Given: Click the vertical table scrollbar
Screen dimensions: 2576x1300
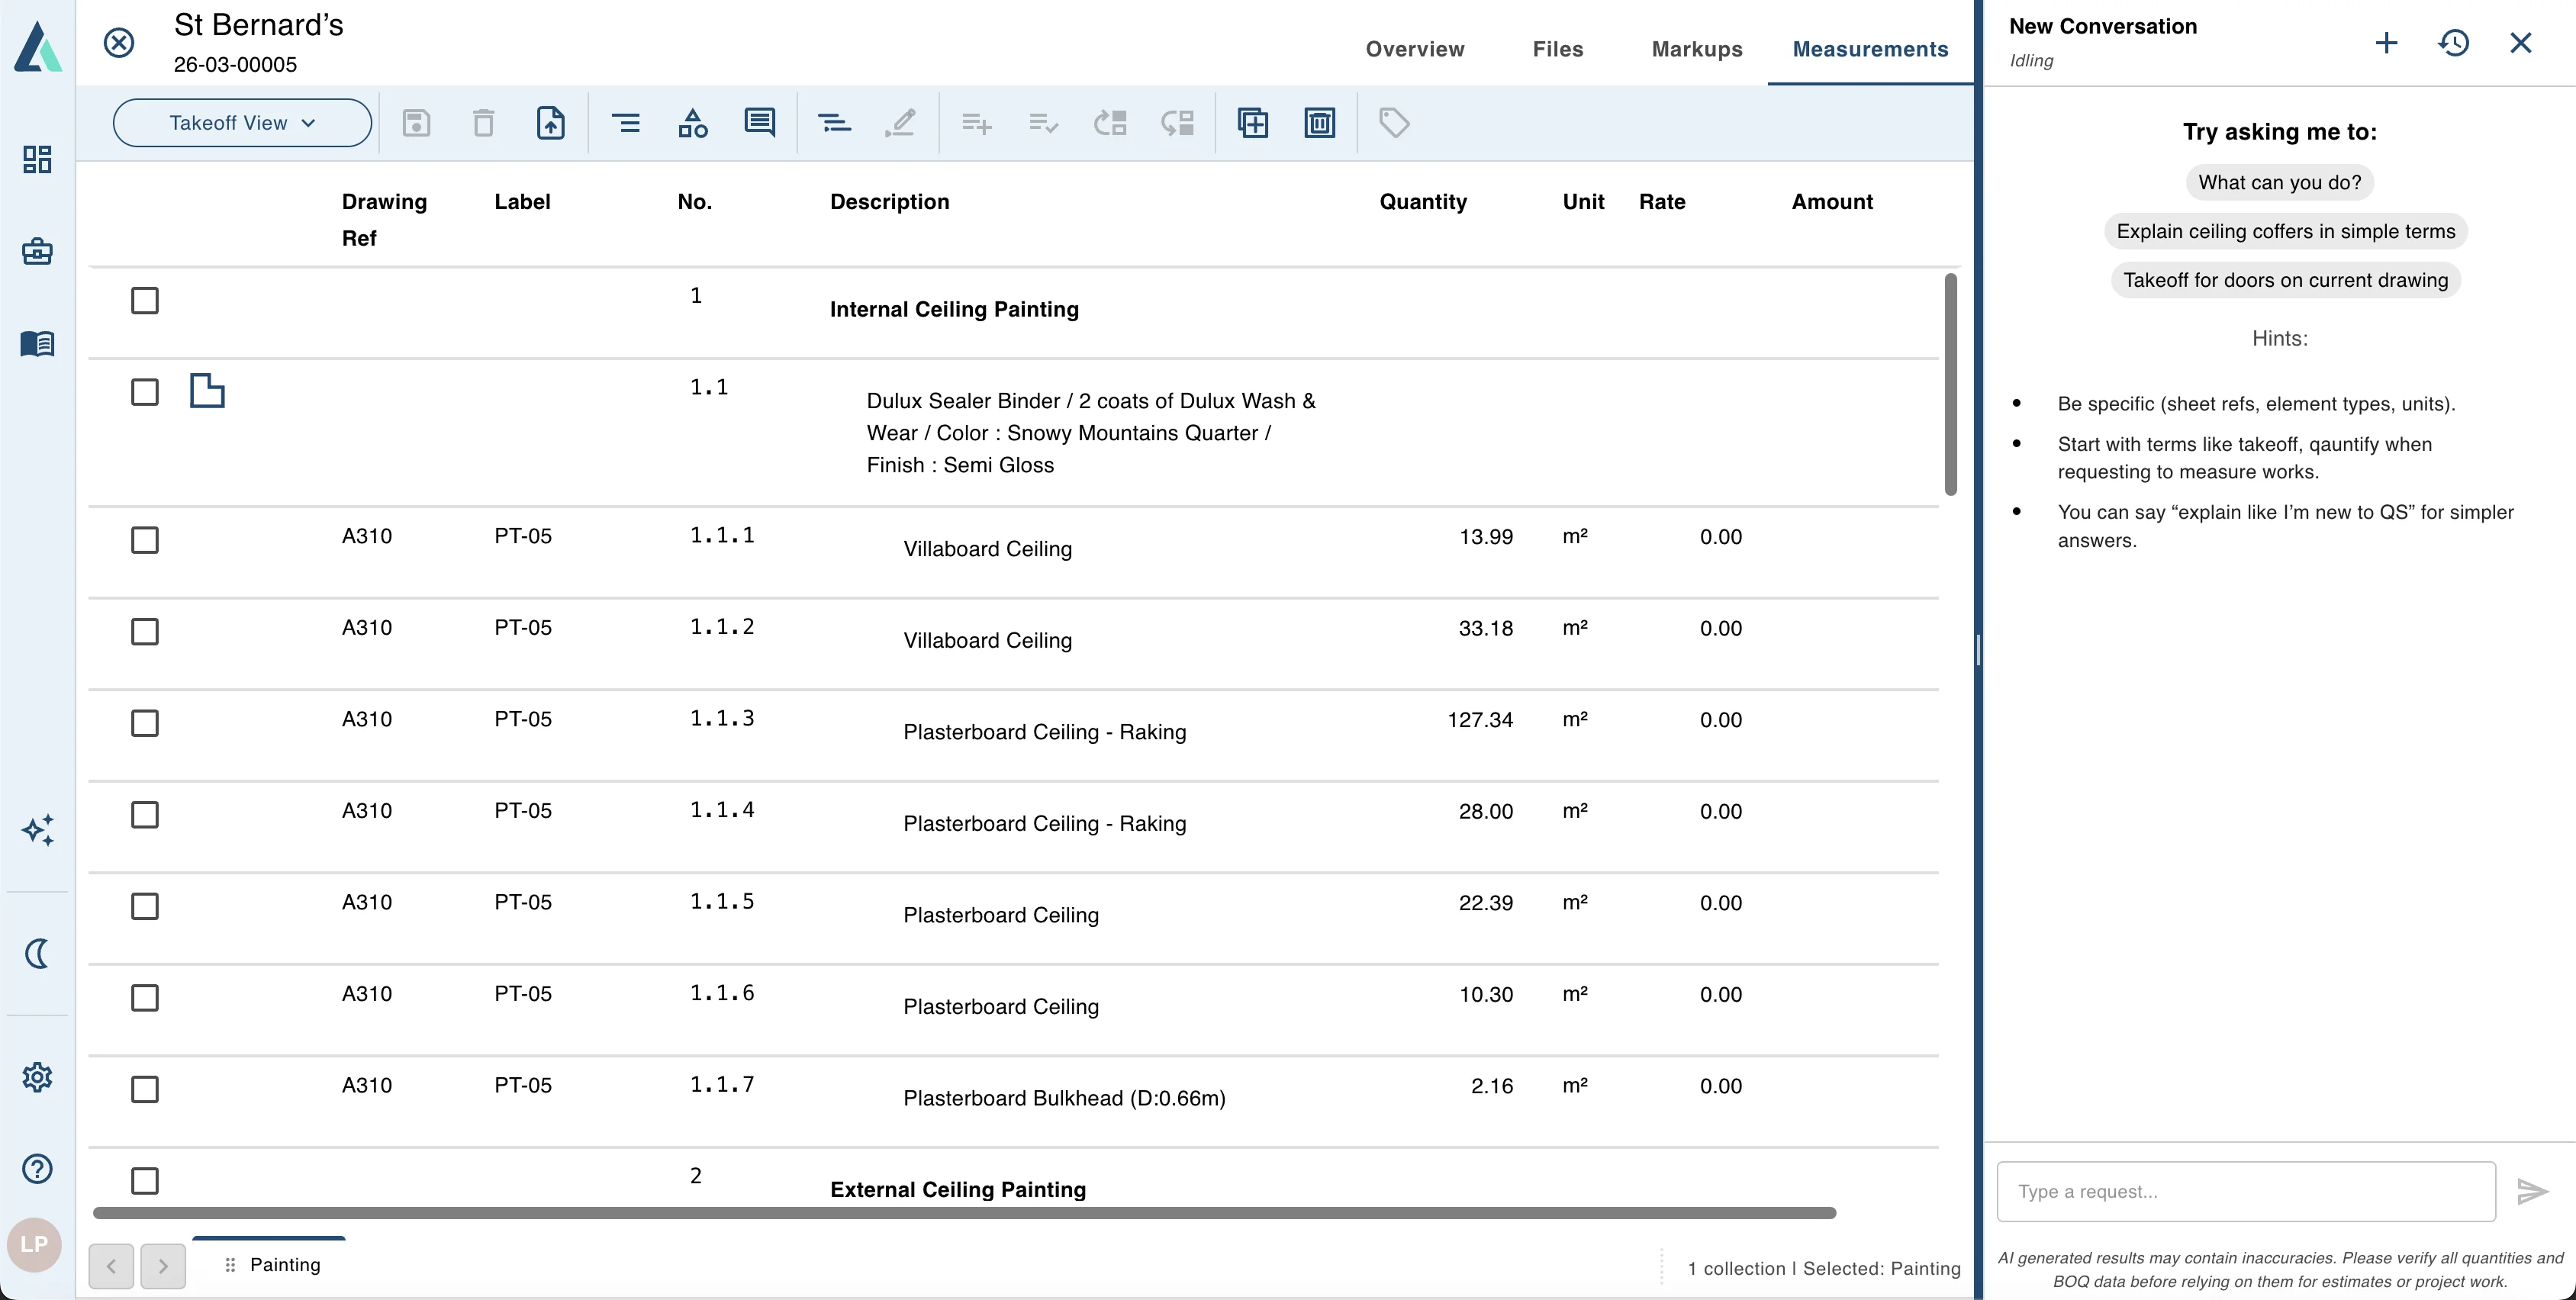Looking at the screenshot, I should (1950, 384).
